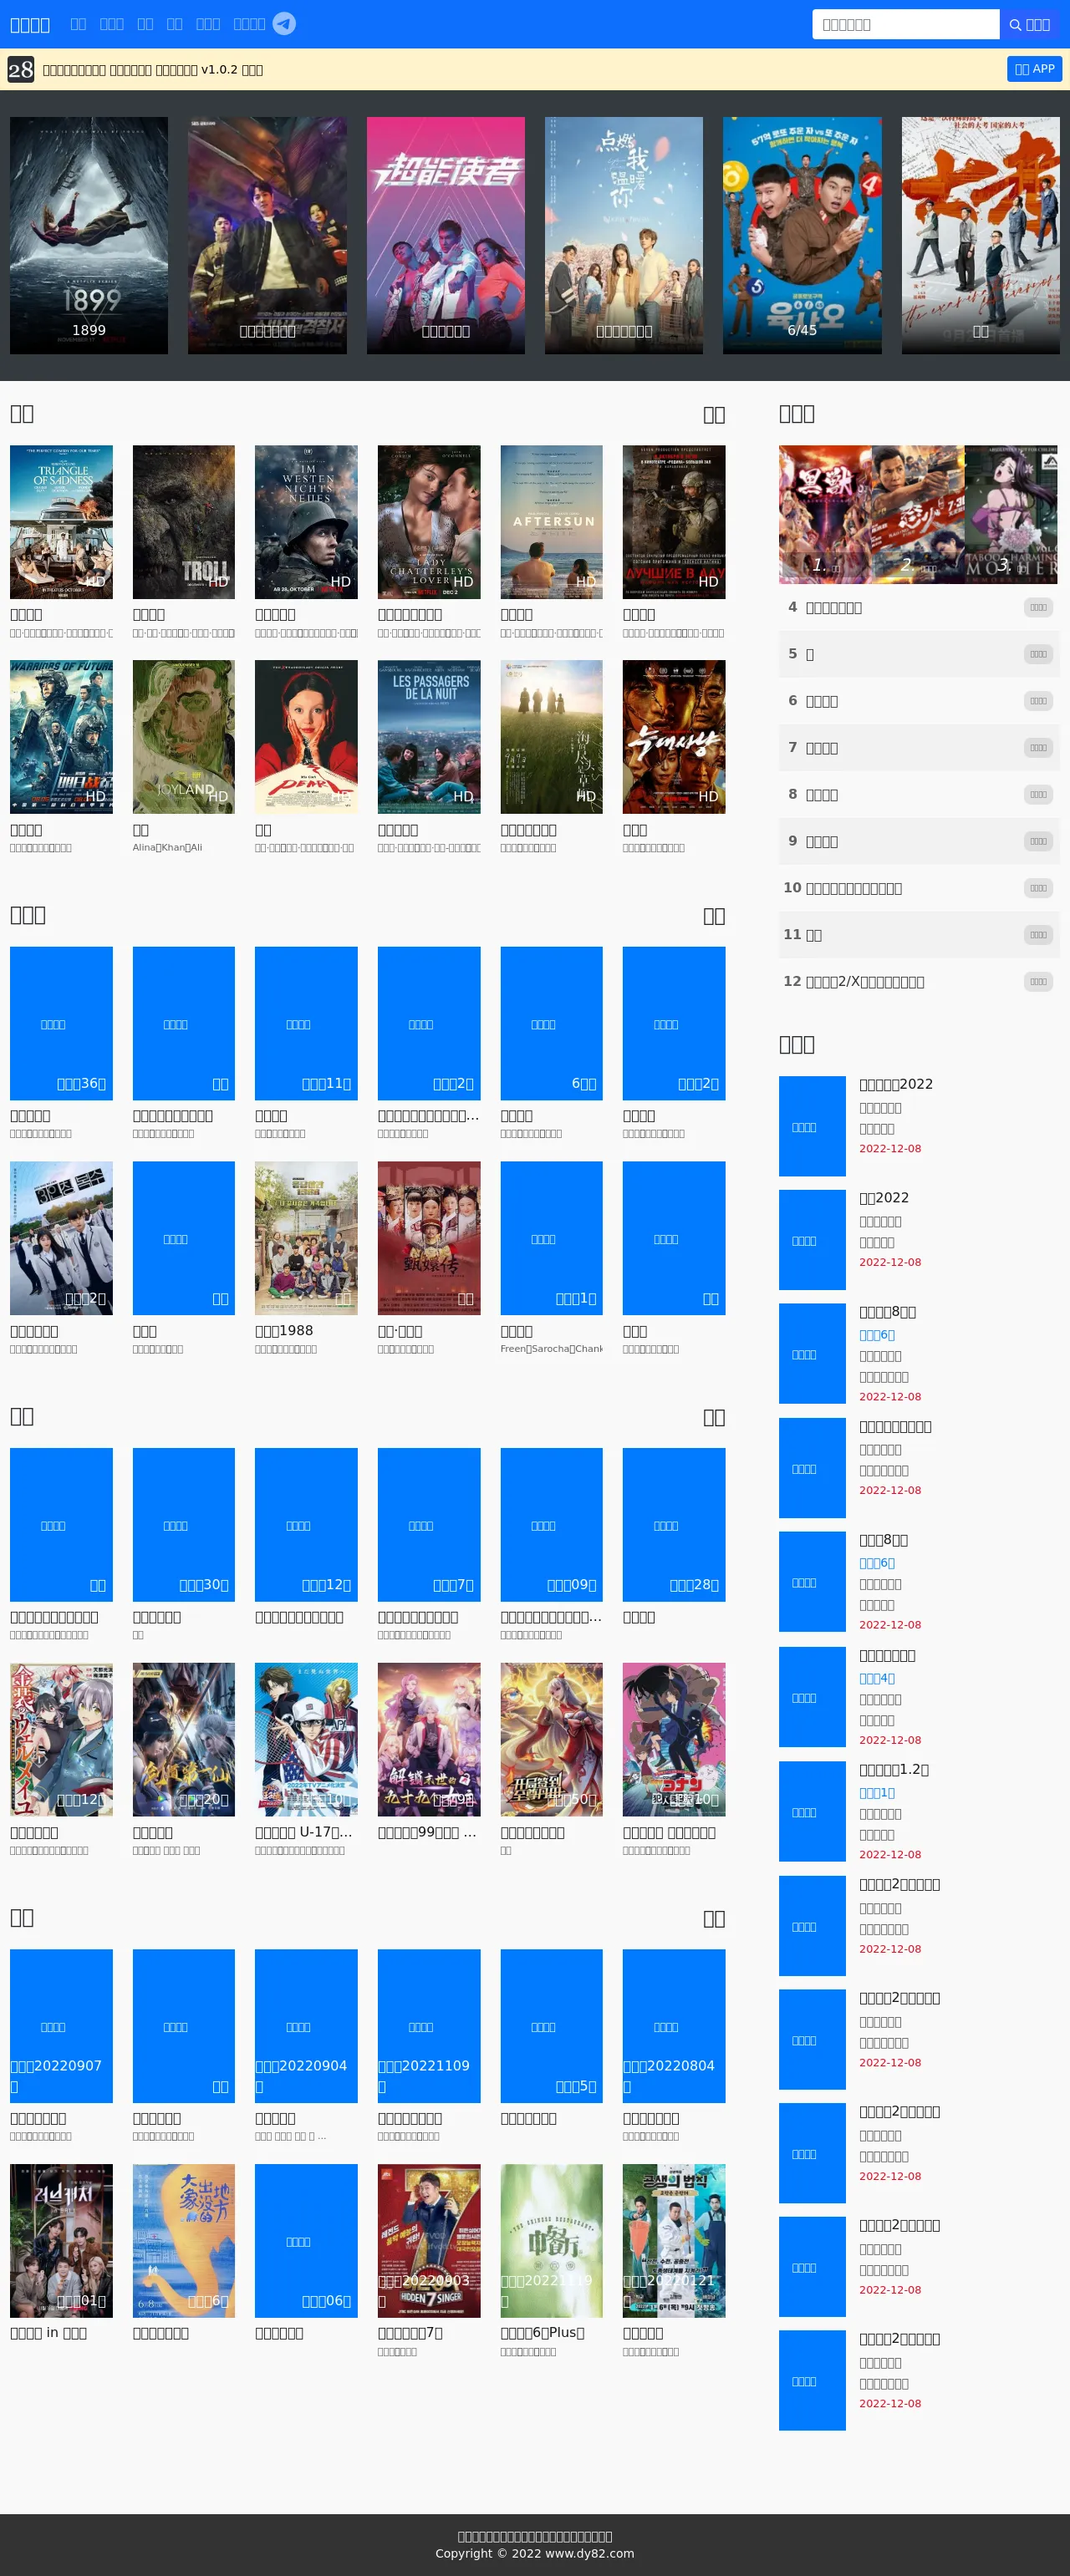Open the variety card labeled 20220804
Screen dimensions: 1070x2576
tap(674, 2026)
